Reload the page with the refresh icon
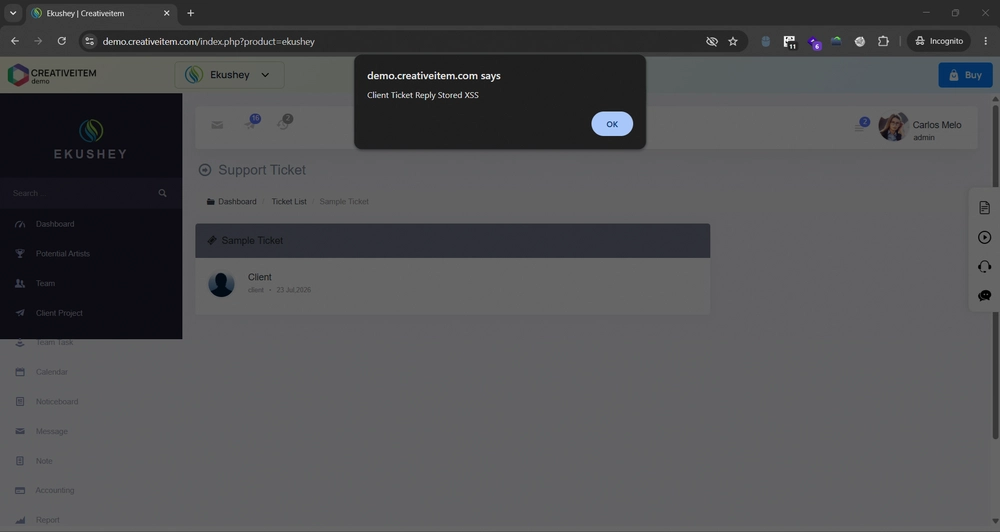The image size is (1000, 532). tap(62, 41)
